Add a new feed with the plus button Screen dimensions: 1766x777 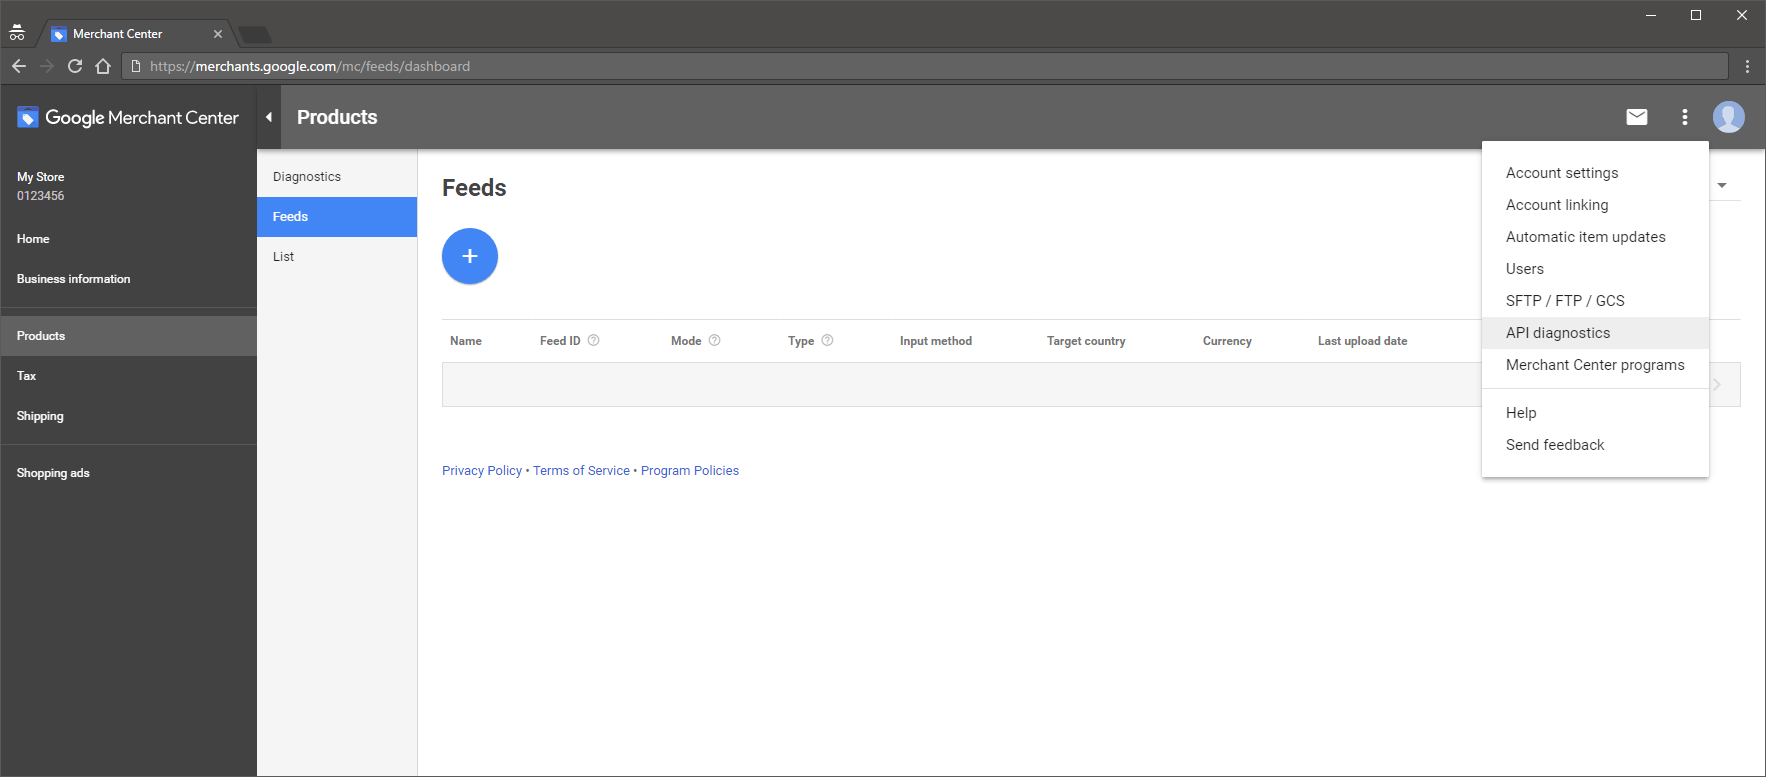coord(470,256)
